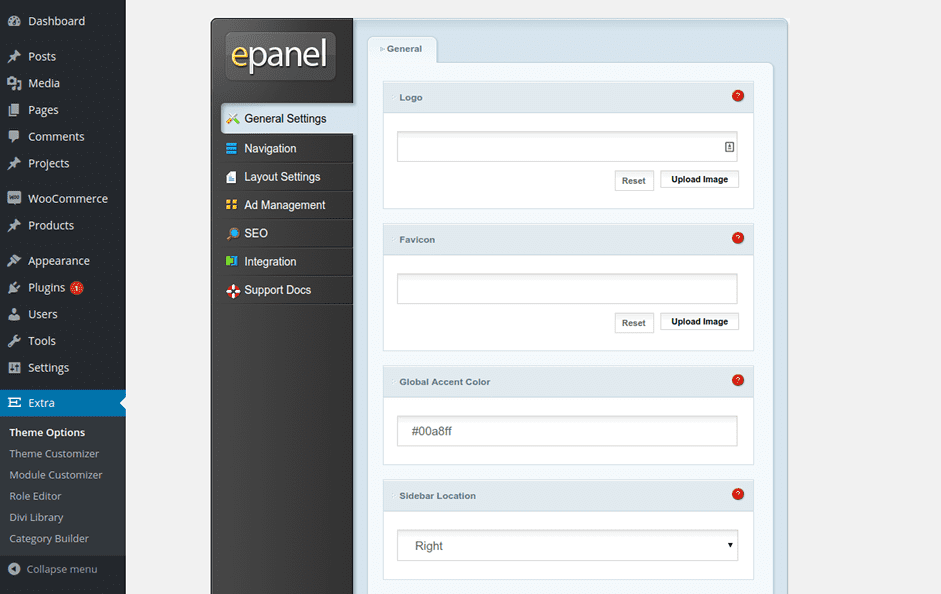This screenshot has width=941, height=594.
Task: Click inside the Favicon URL field
Action: (x=567, y=288)
